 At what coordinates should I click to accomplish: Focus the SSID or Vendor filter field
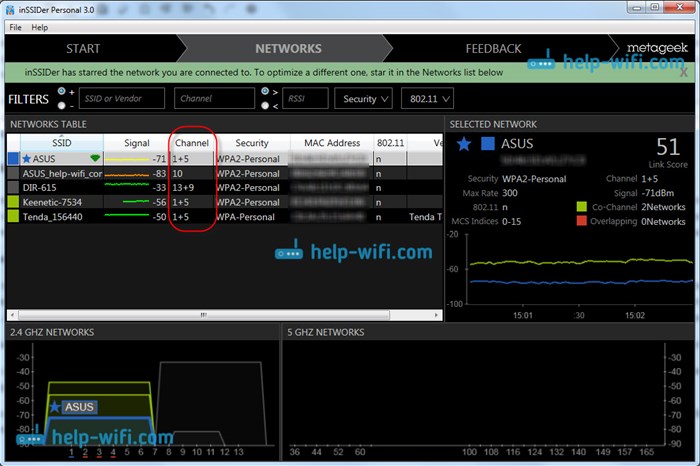(x=122, y=98)
